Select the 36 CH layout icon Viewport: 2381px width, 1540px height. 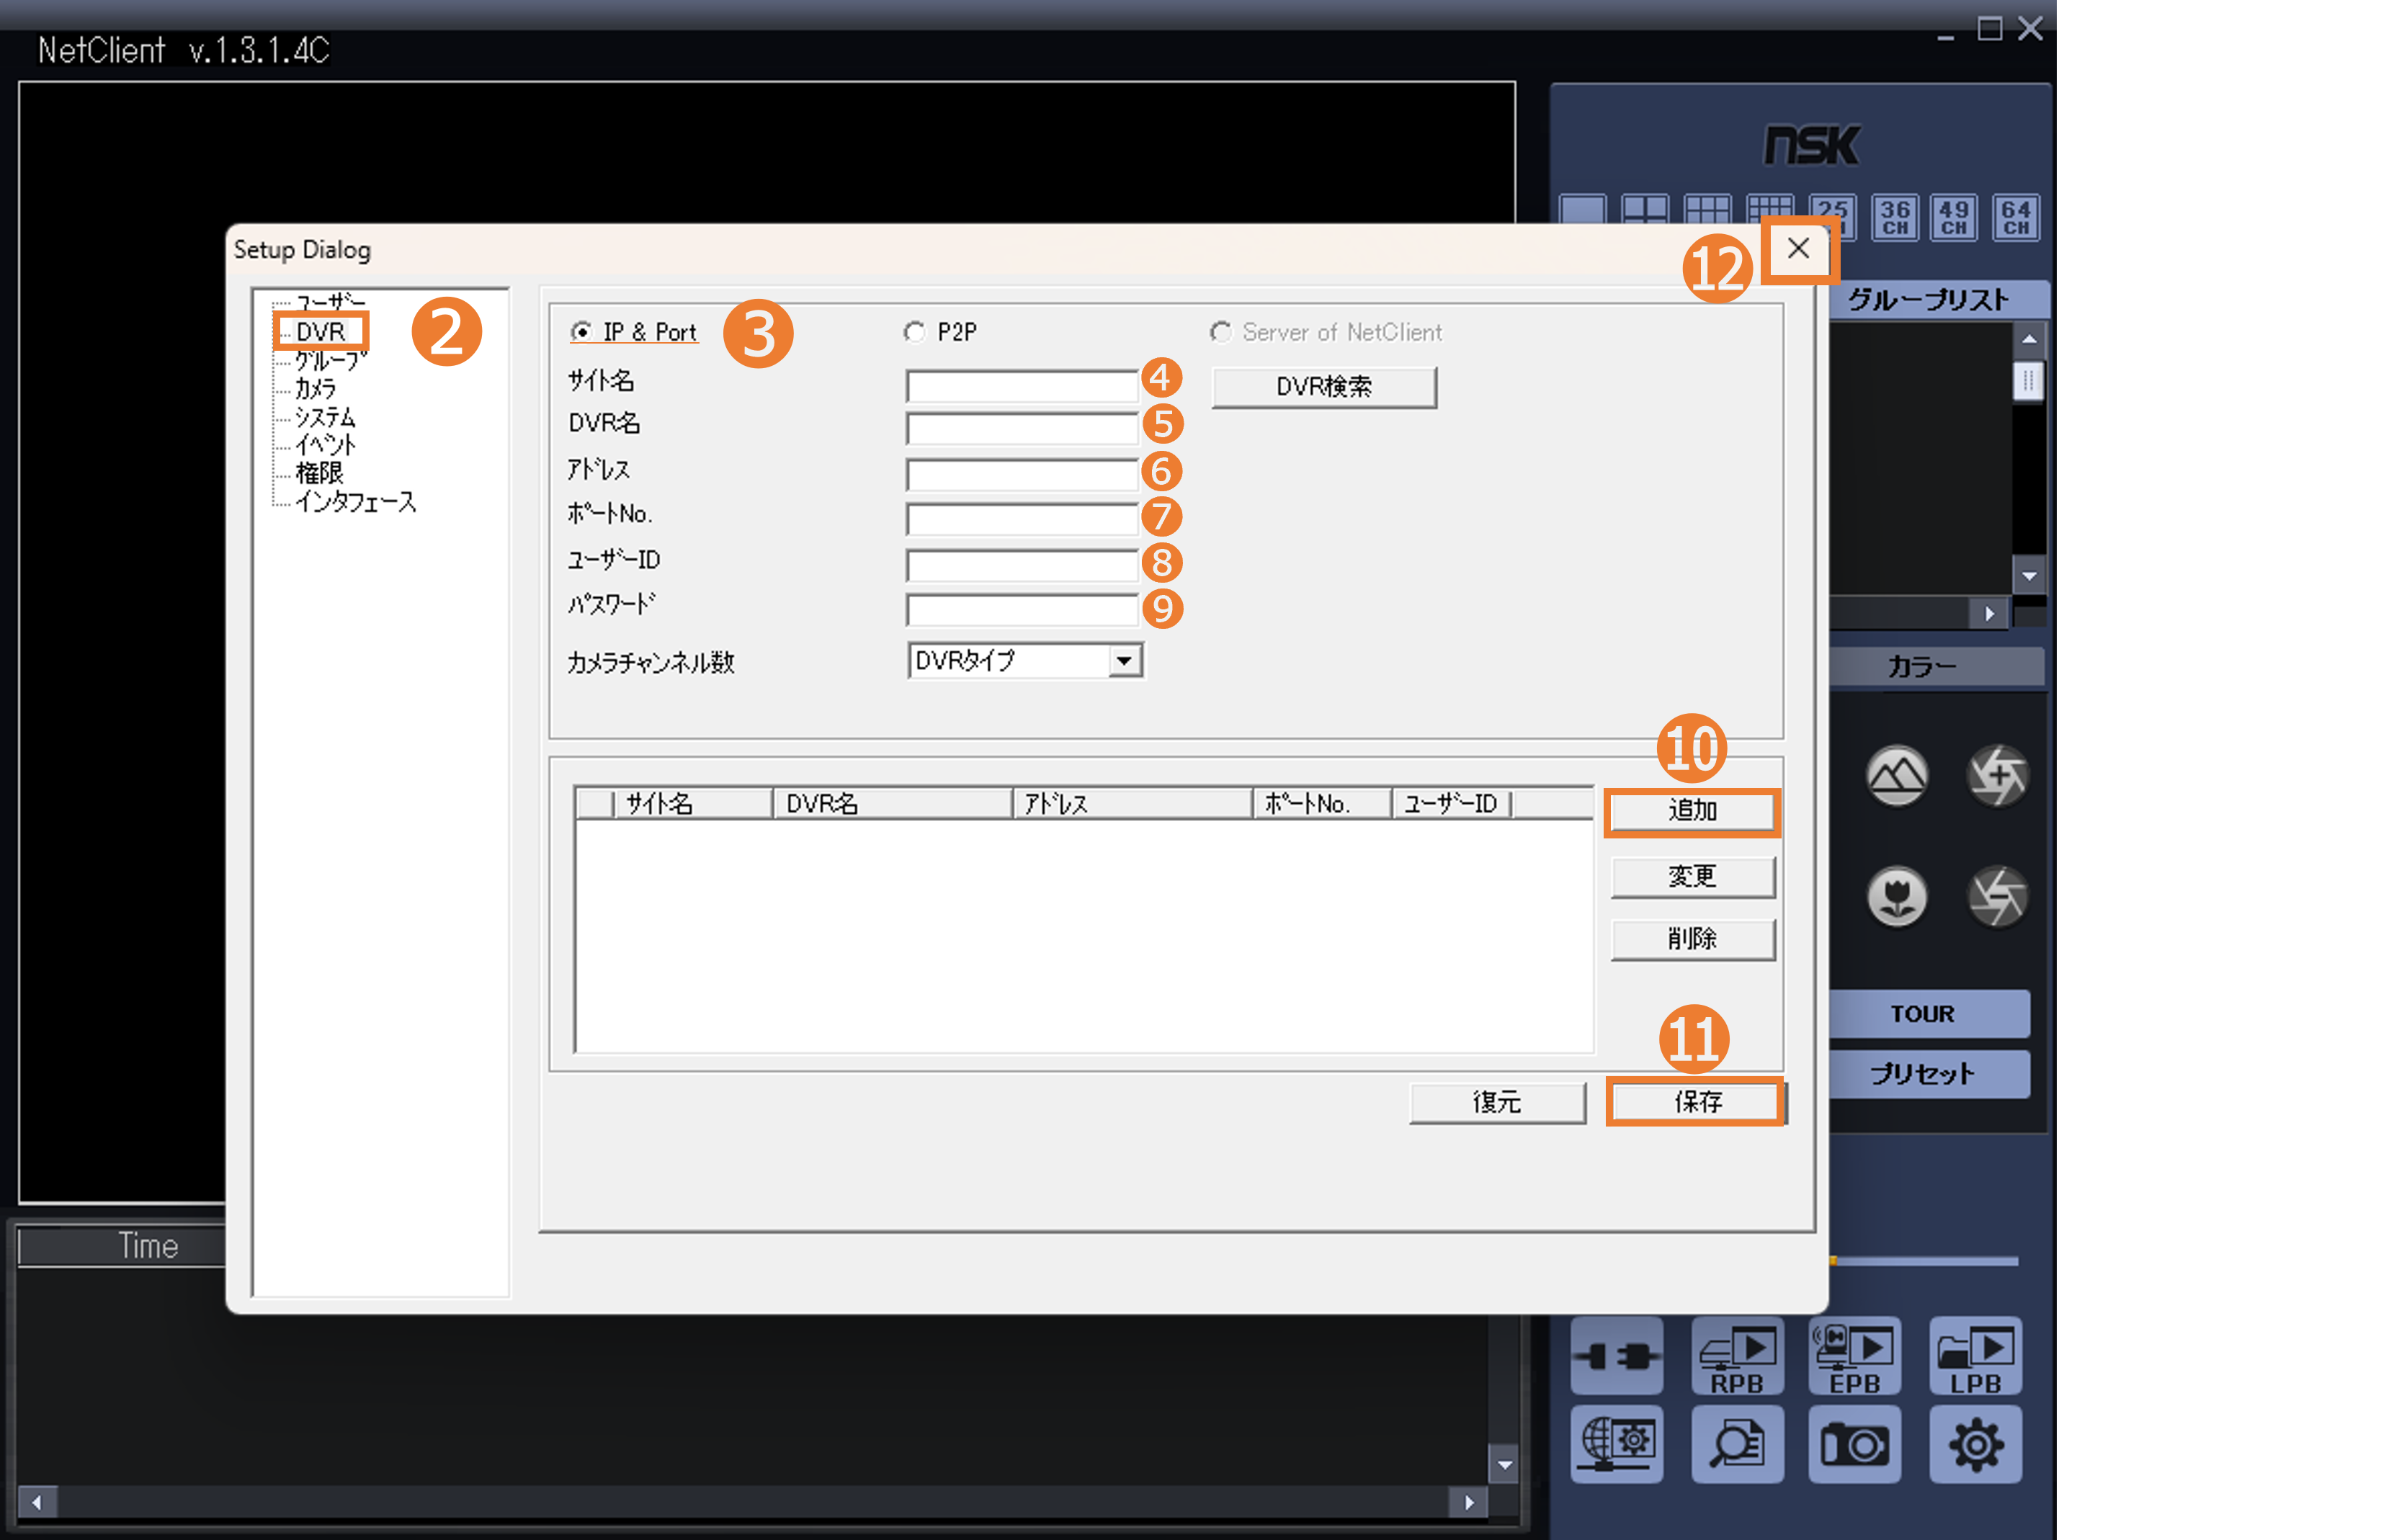click(1895, 217)
